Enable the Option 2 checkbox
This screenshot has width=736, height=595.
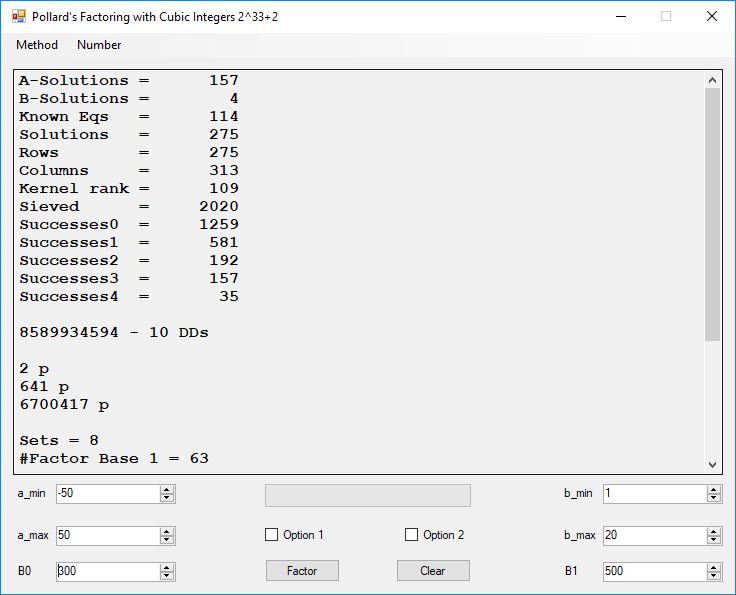click(435, 535)
